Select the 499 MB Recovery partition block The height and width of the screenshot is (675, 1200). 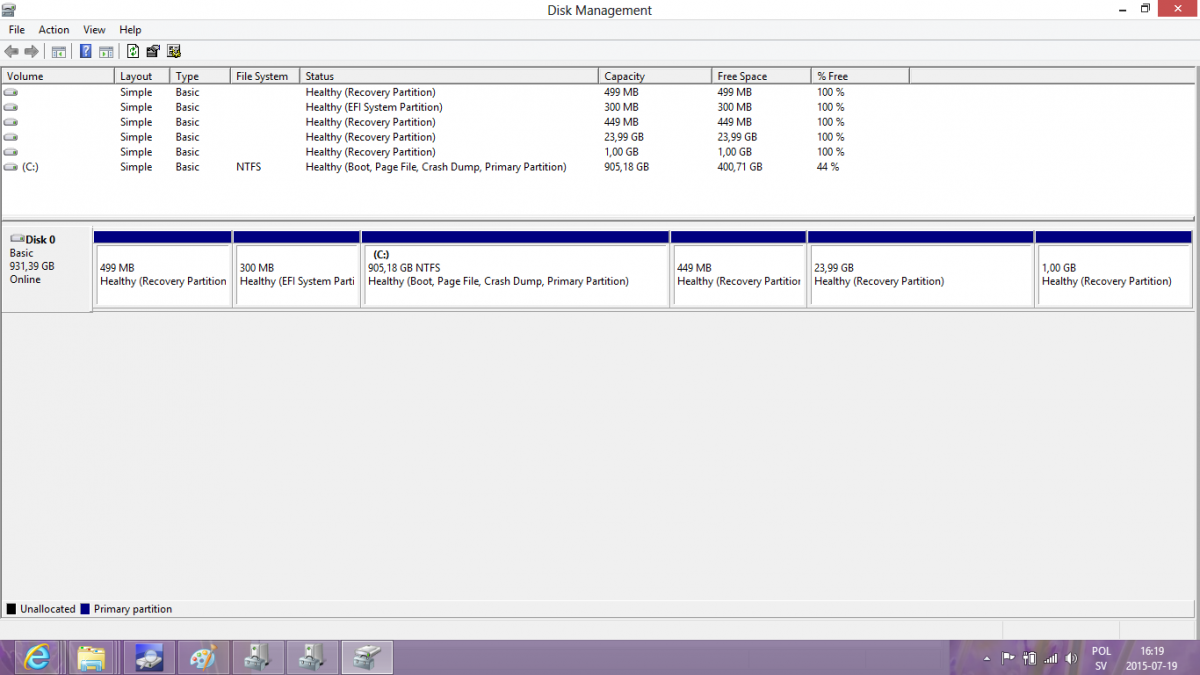tap(162, 269)
